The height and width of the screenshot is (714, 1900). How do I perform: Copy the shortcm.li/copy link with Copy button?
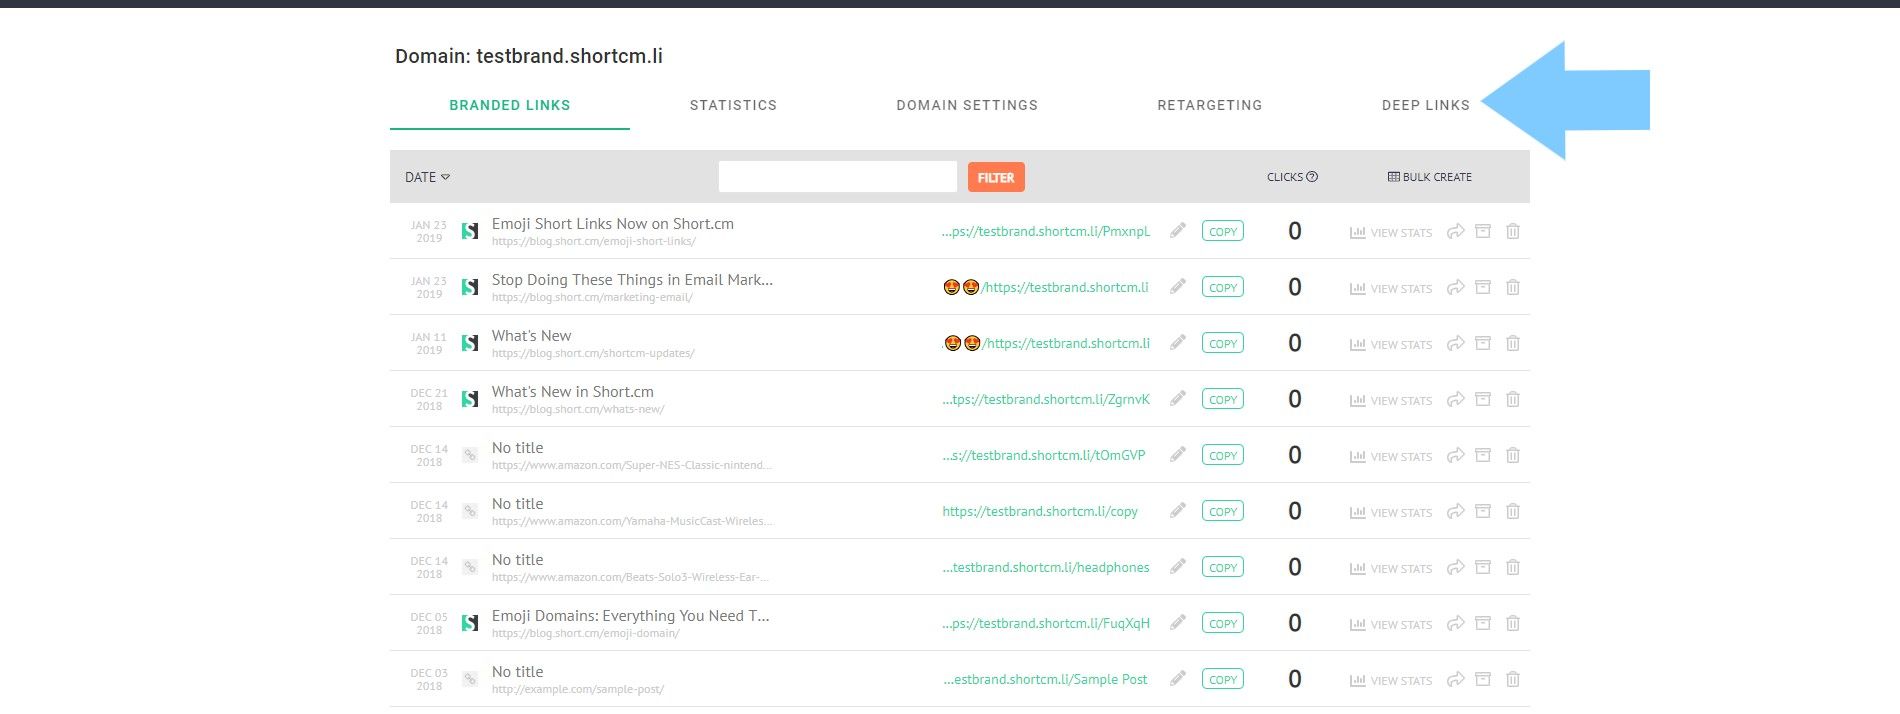point(1223,511)
